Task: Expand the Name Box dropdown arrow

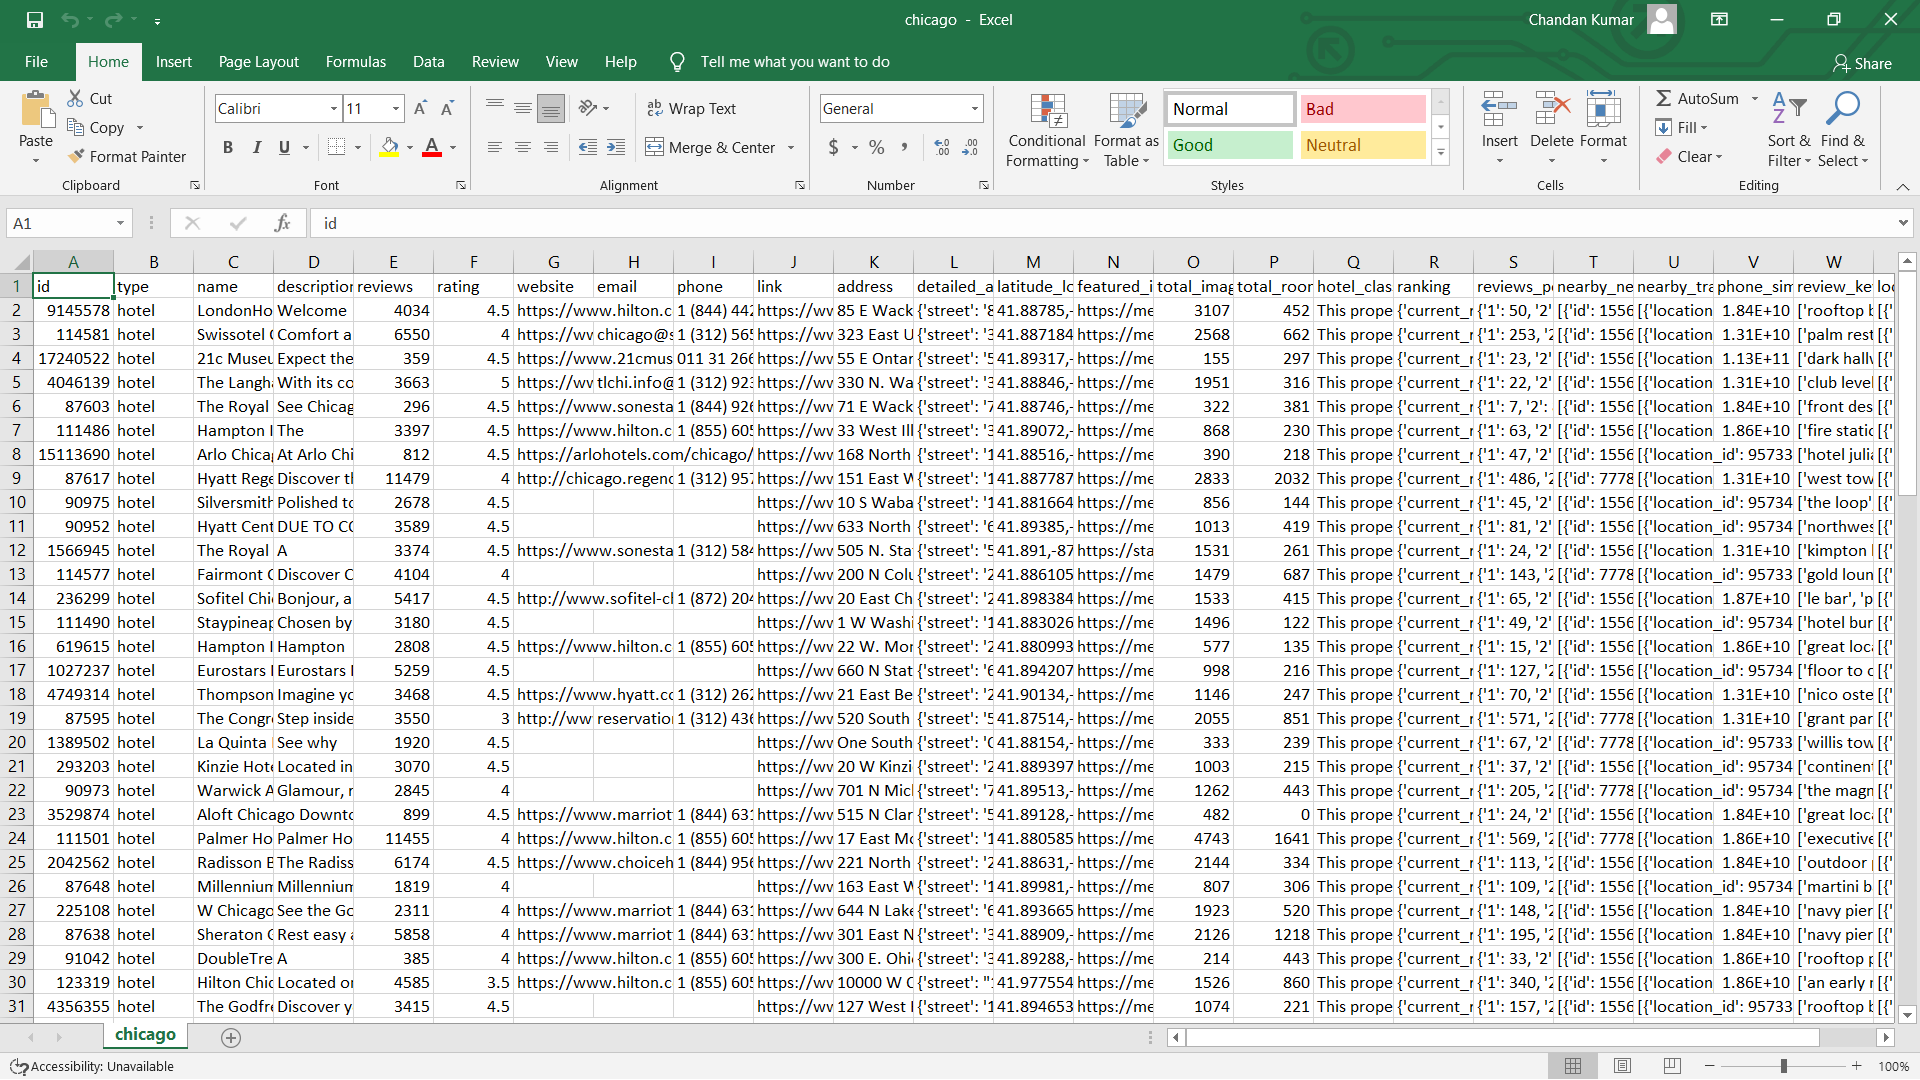Action: coord(120,223)
